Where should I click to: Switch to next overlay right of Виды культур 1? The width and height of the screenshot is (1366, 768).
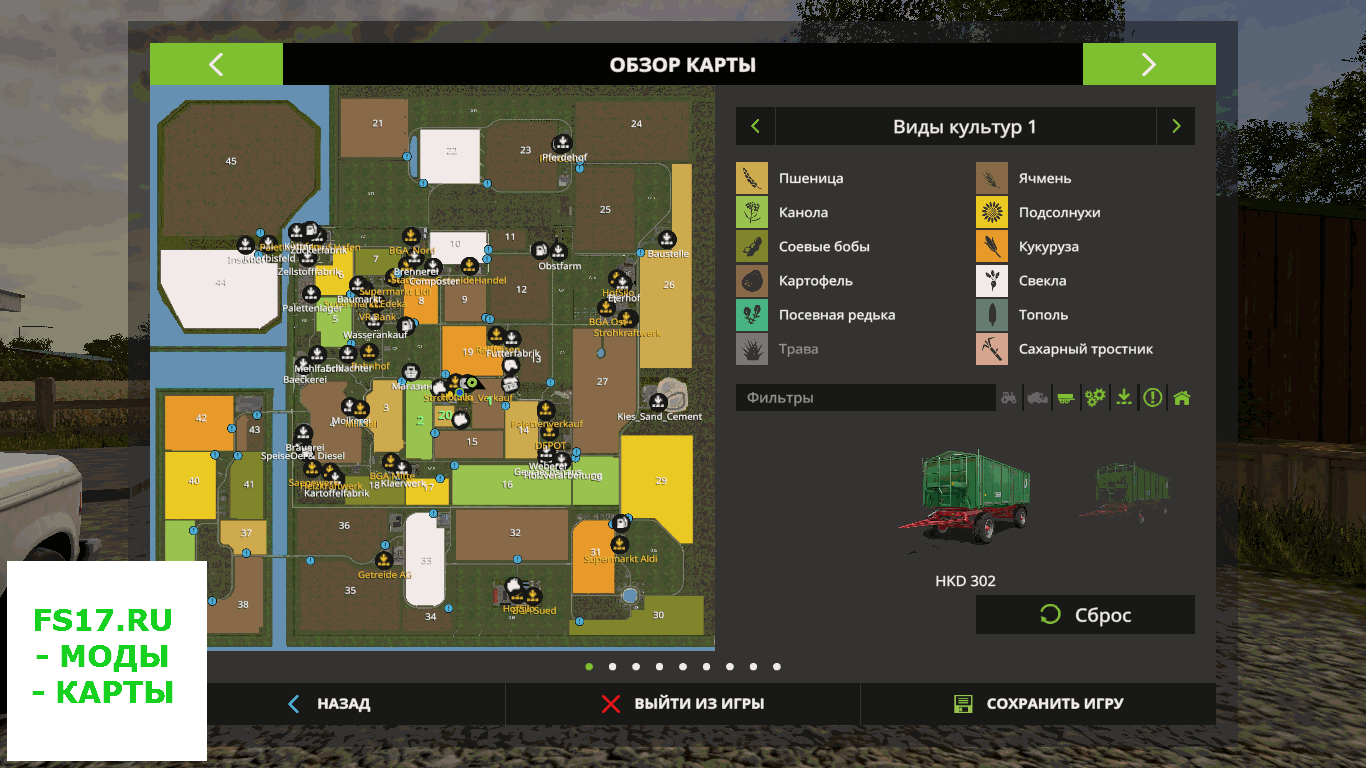1176,127
